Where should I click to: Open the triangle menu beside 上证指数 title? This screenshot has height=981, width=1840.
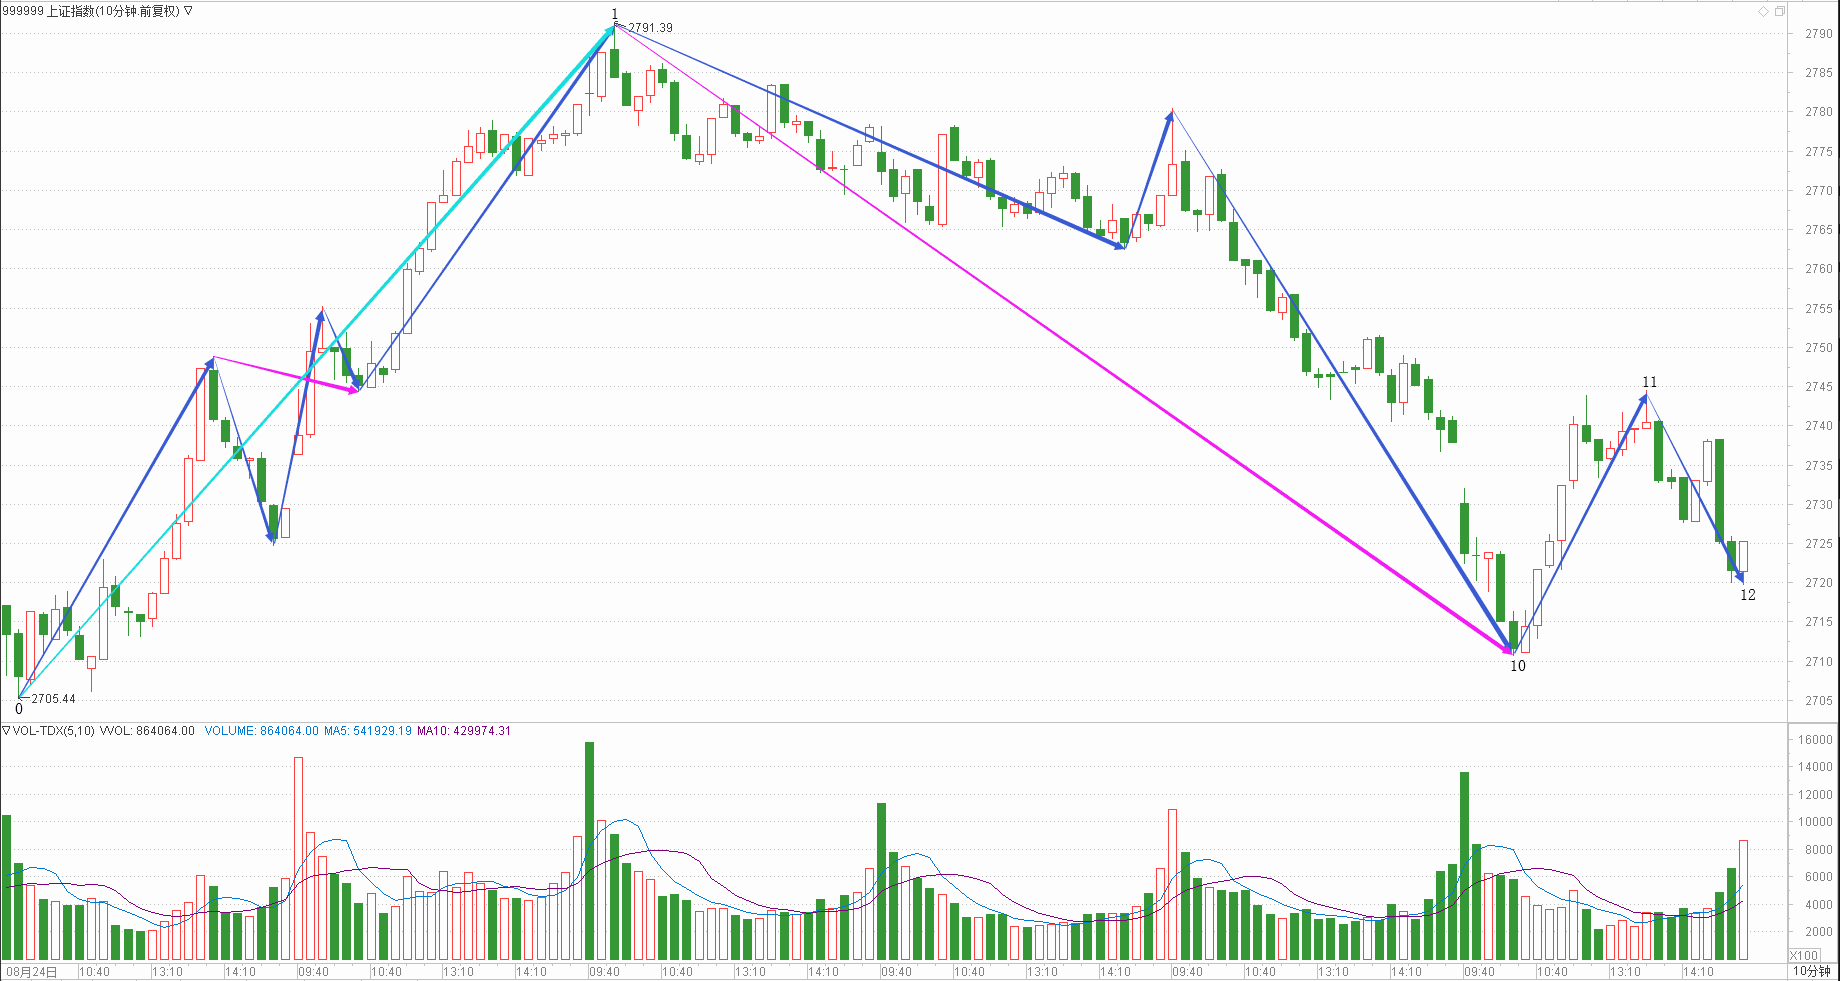tap(188, 11)
